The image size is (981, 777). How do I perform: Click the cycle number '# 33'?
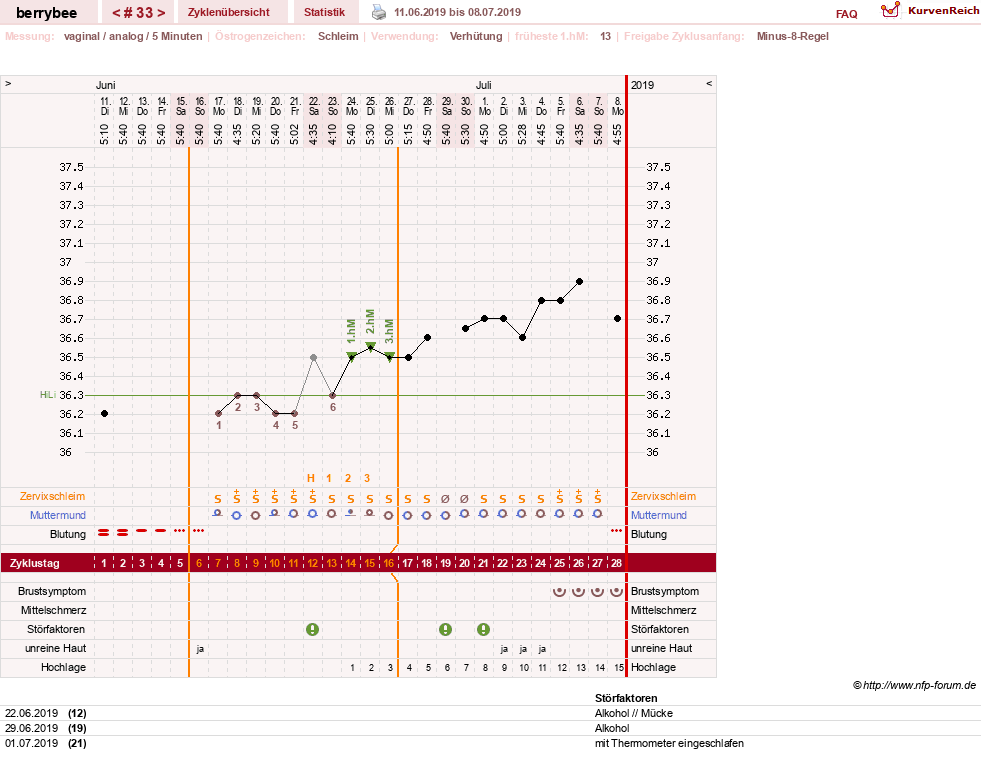139,13
